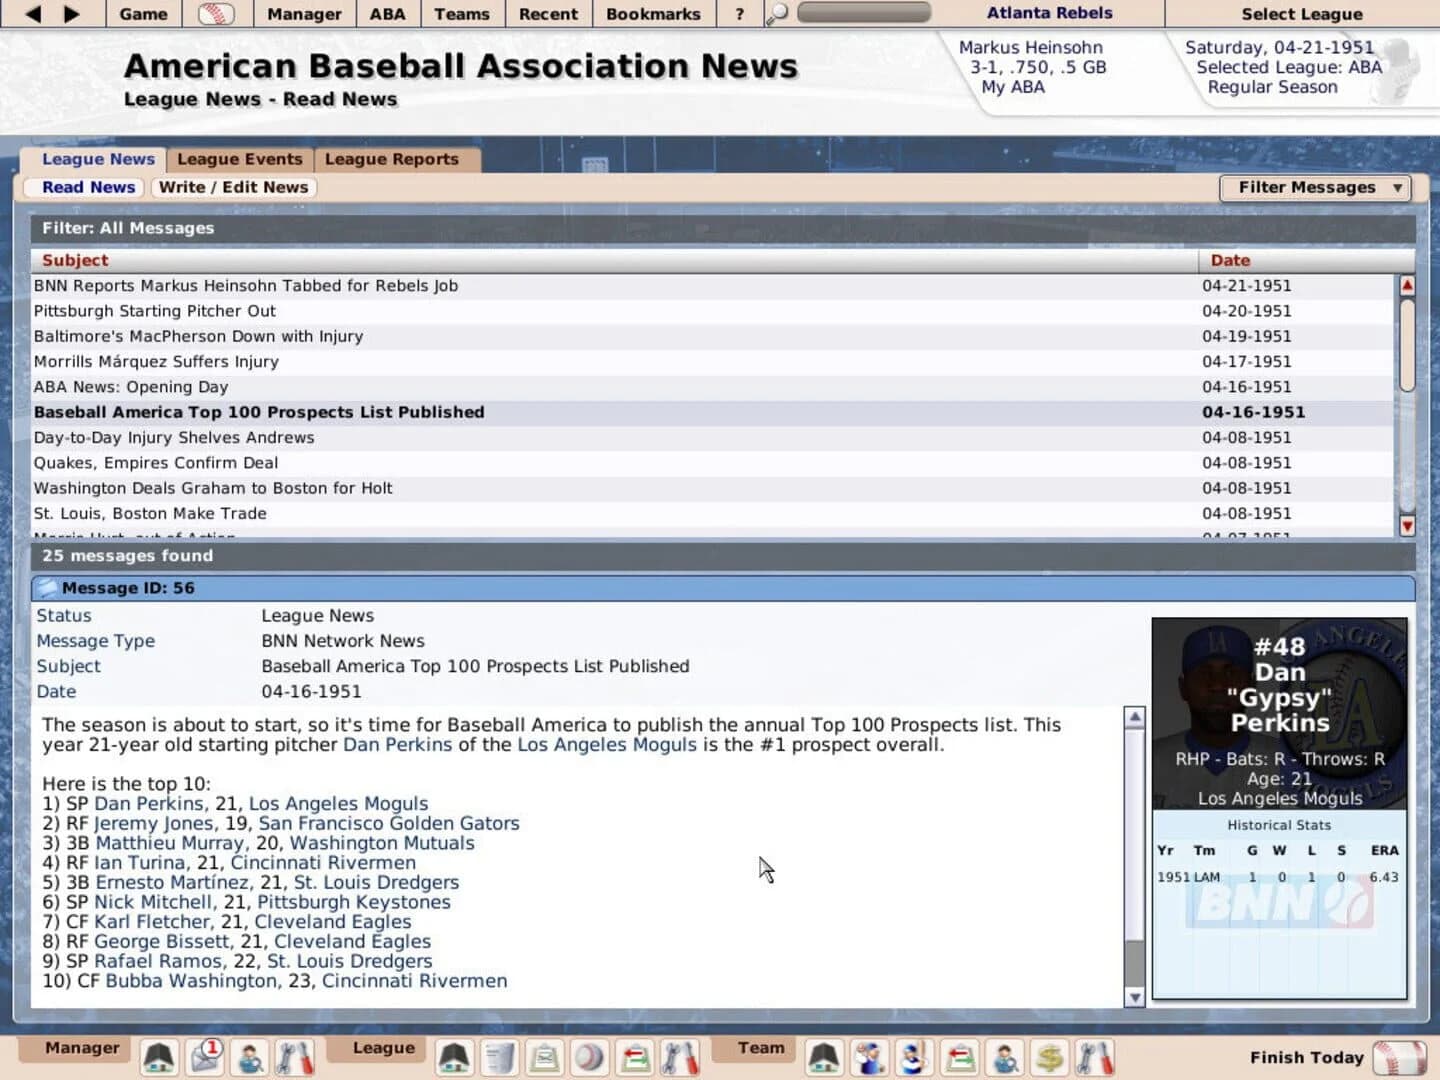Open manager options via wrench icon

coord(295,1057)
